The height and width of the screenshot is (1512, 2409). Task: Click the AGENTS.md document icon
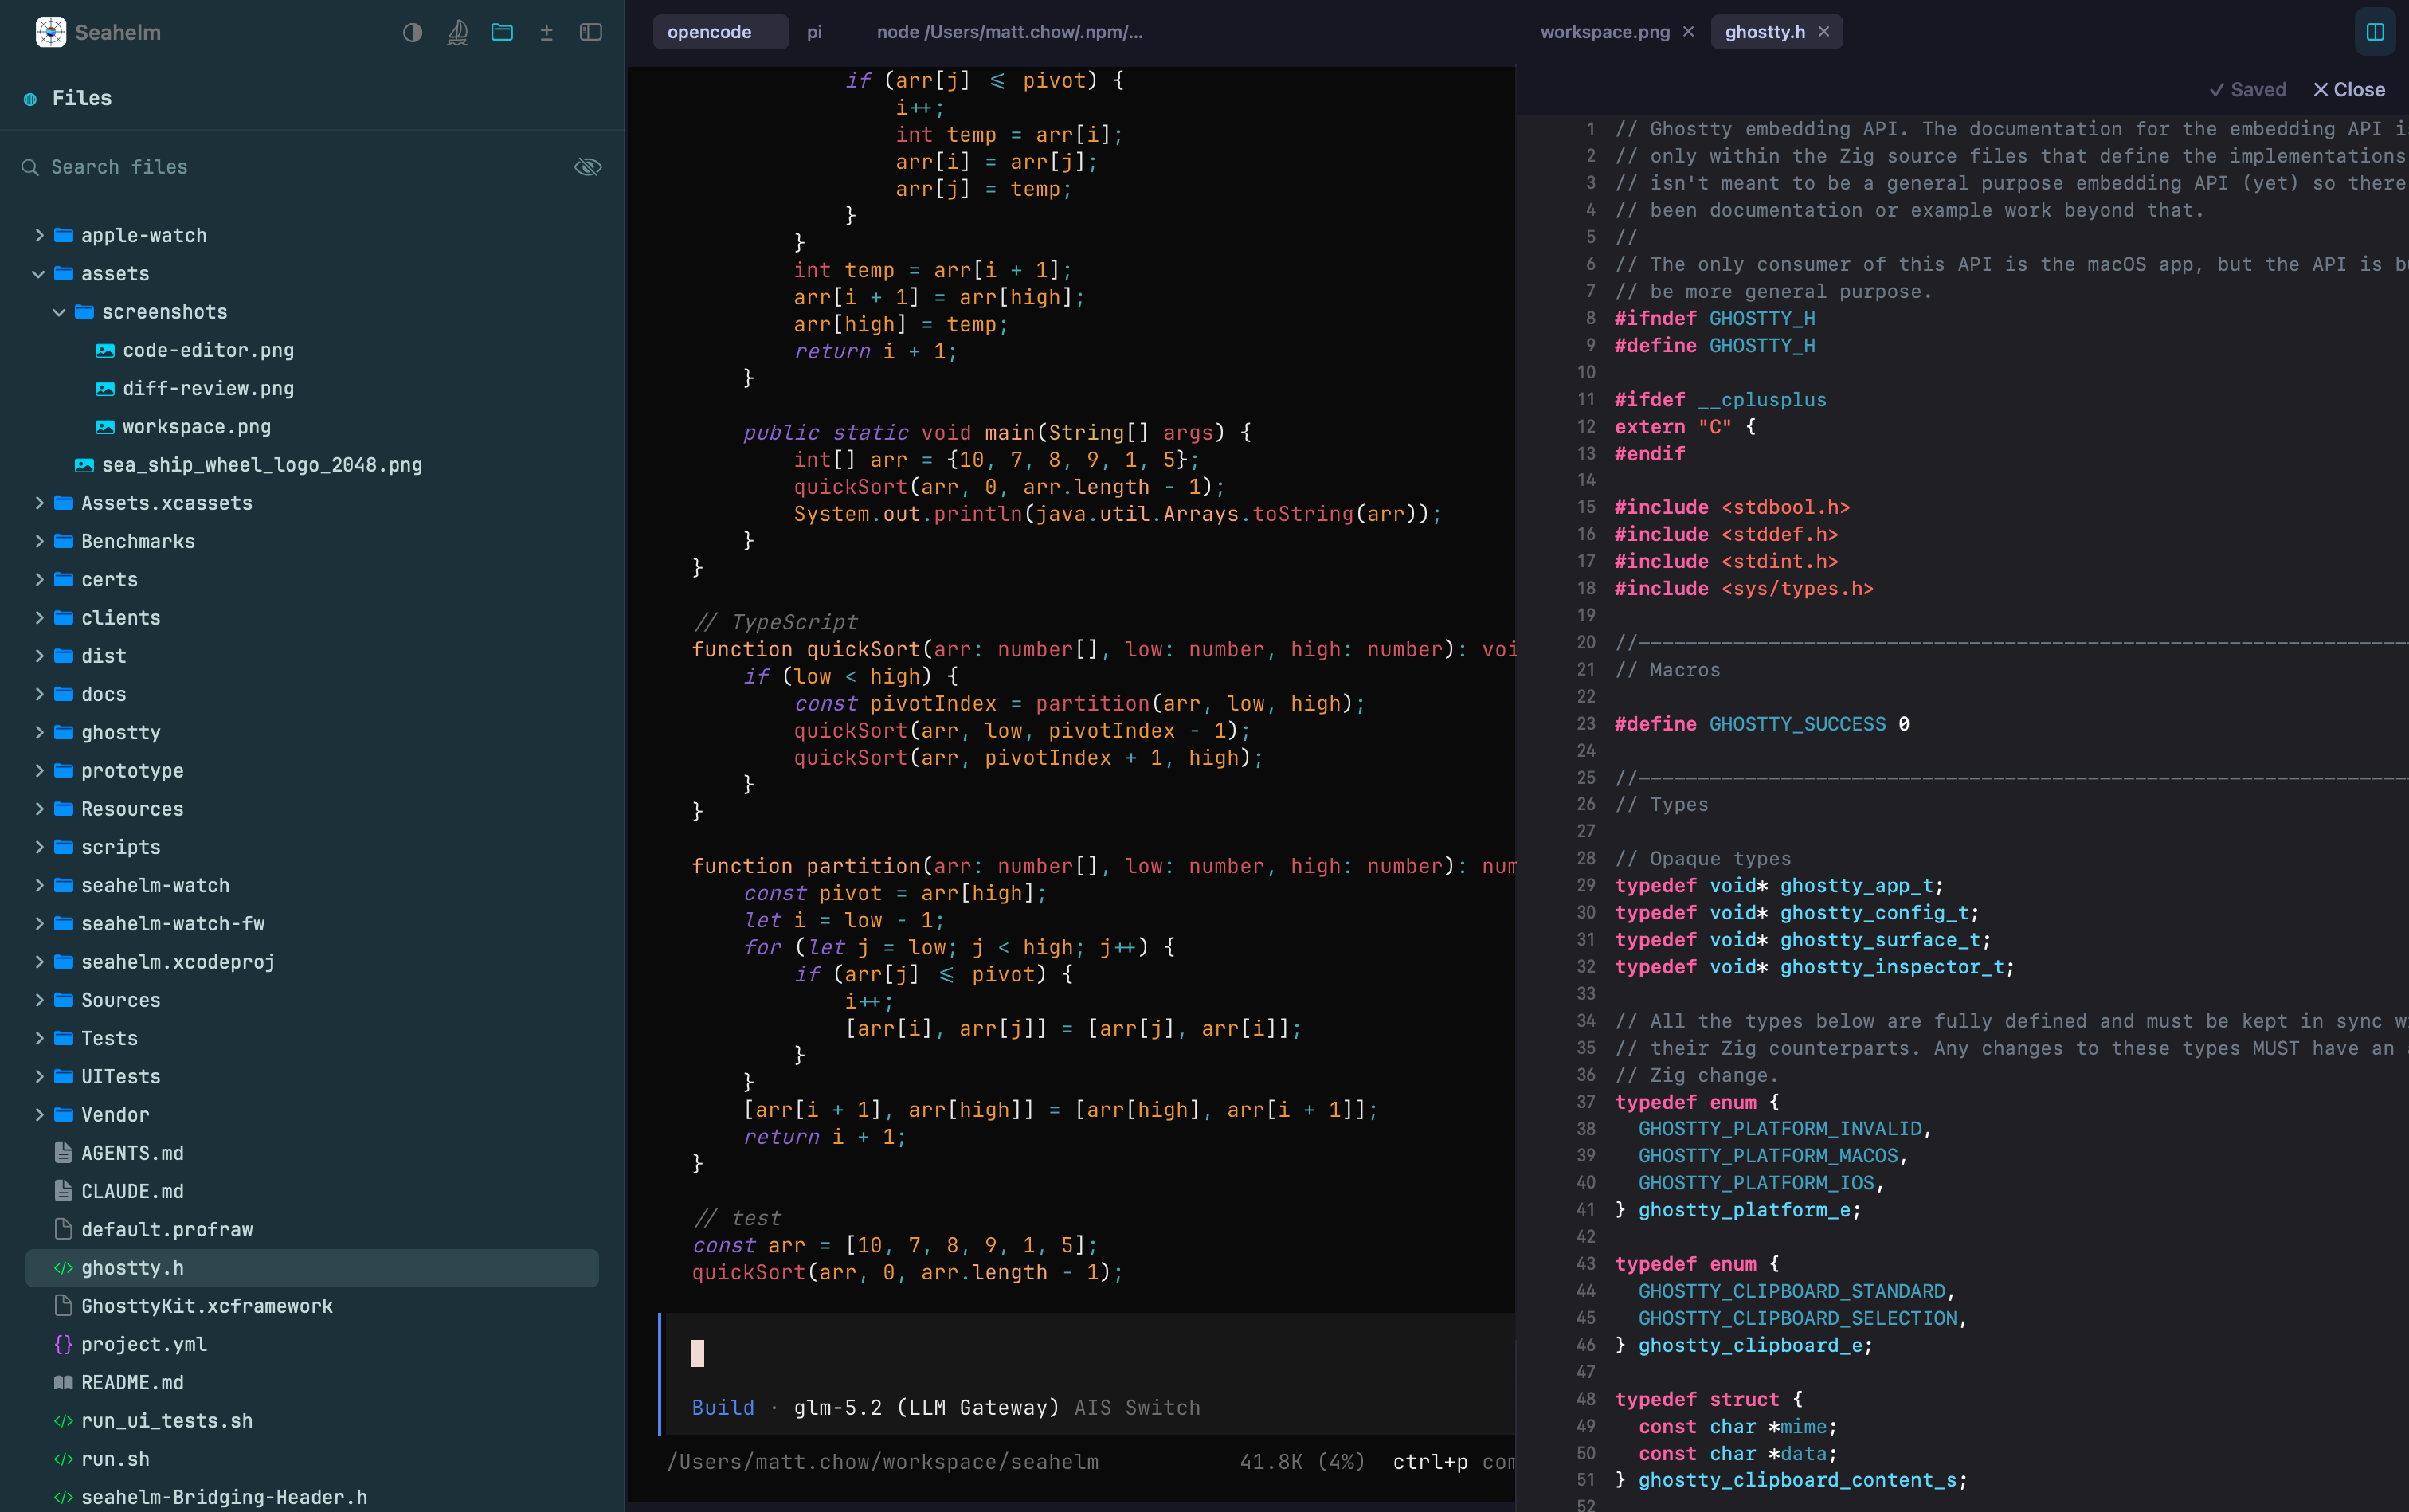click(63, 1153)
